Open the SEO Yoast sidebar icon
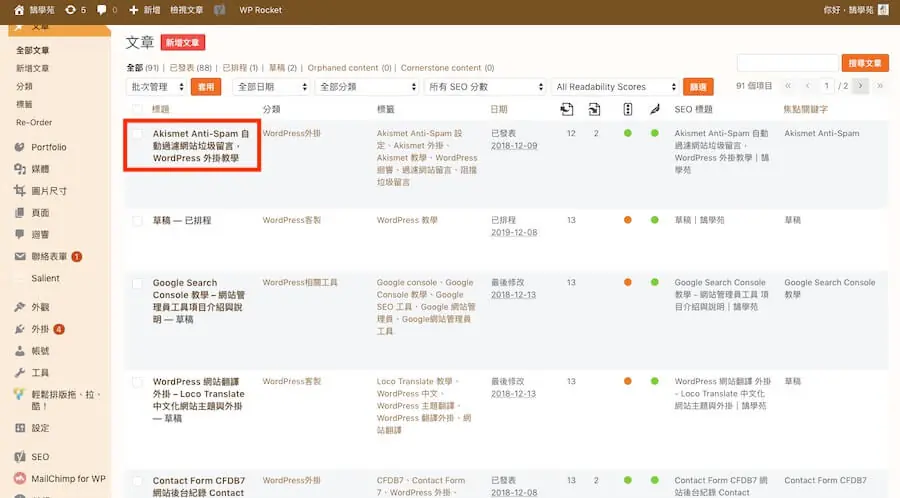 (20, 457)
